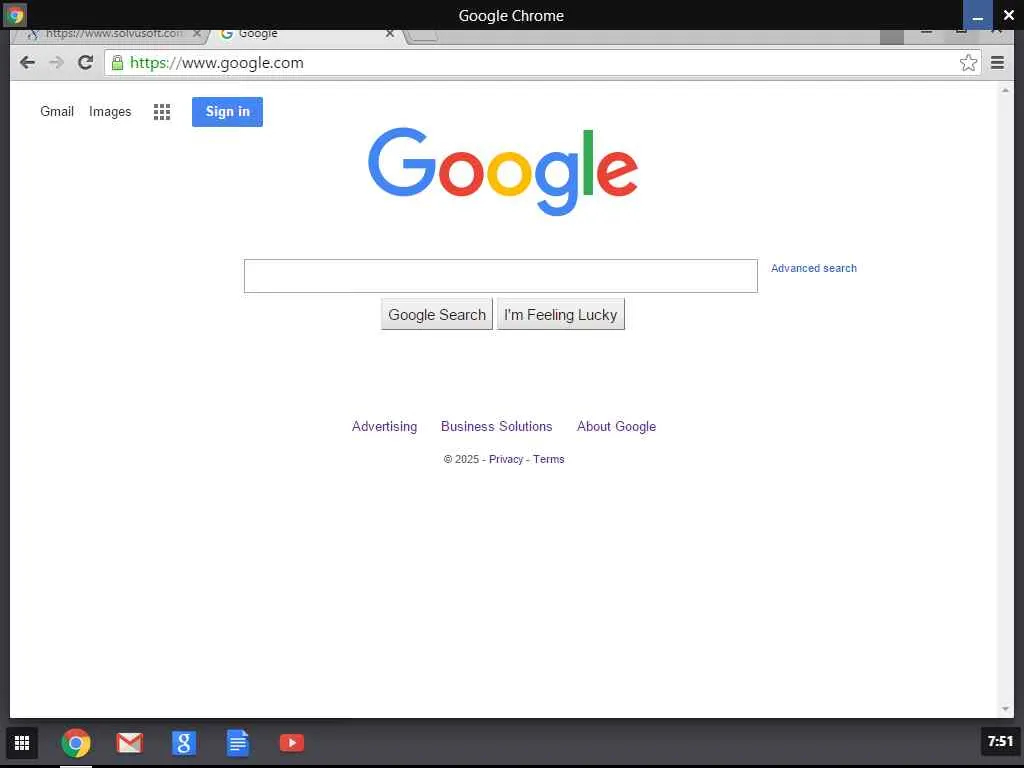Open the app launcher in the shelf
Screen dimensions: 1024x768
click(x=22, y=743)
